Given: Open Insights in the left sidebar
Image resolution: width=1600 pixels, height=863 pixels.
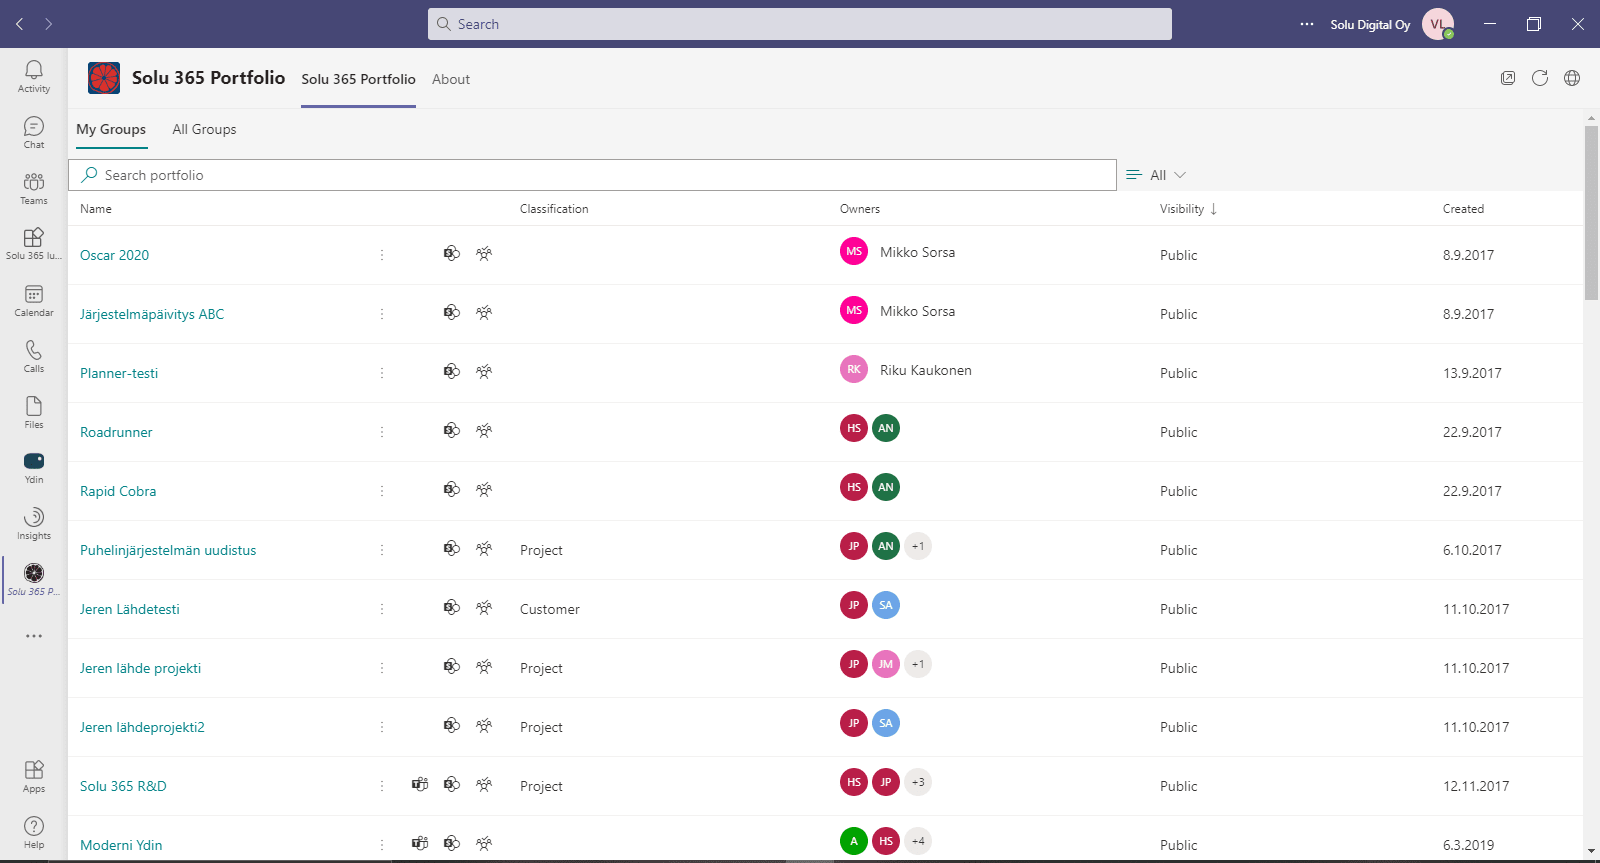Looking at the screenshot, I should (34, 524).
